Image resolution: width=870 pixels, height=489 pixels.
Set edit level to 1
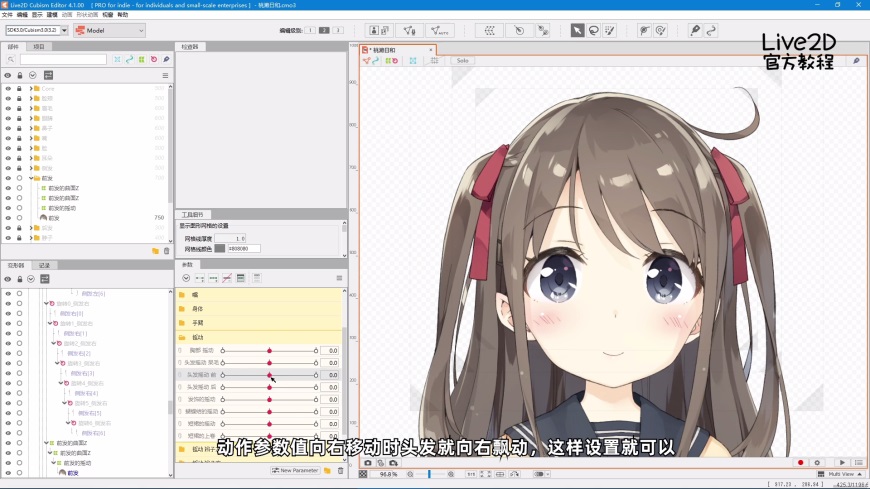[310, 31]
